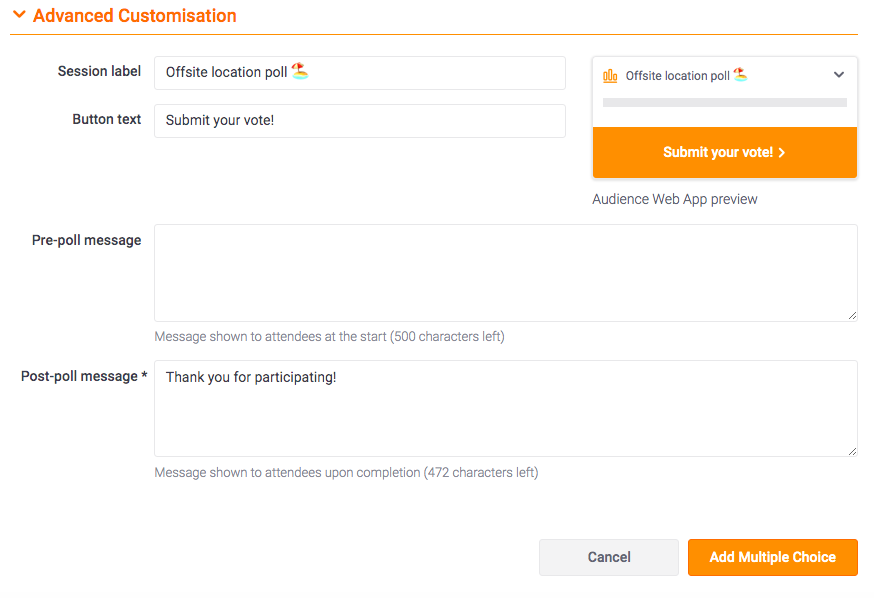Screen dimensions: 874x598
Task: Click the bar chart poll icon in preview
Action: point(610,76)
